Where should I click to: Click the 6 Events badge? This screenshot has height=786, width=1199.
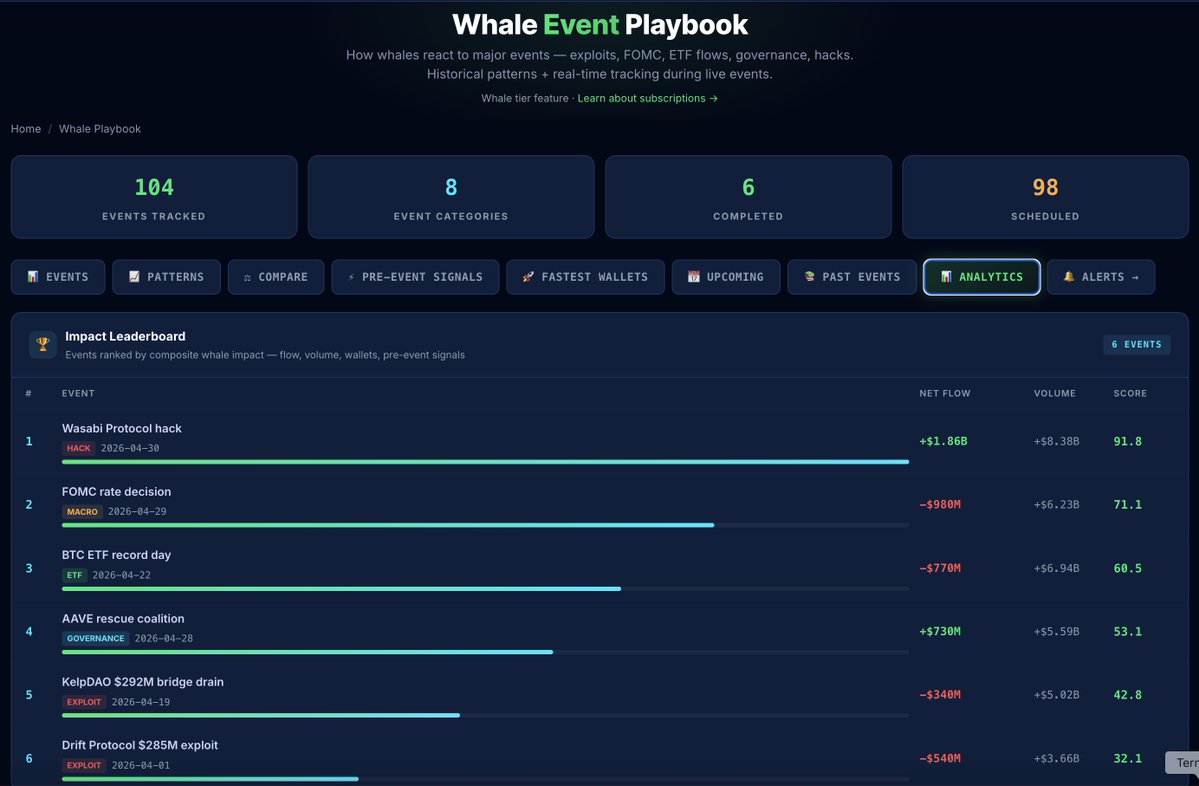pyautogui.click(x=1136, y=344)
